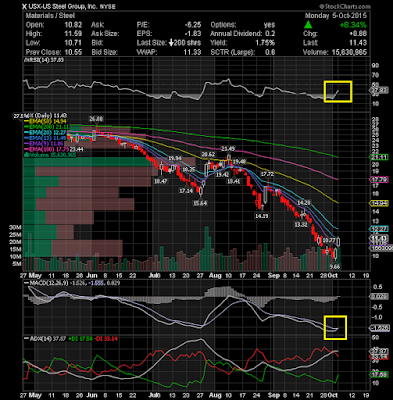Click the EPS value -1.83
This screenshot has width=393, height=400.
click(x=192, y=34)
